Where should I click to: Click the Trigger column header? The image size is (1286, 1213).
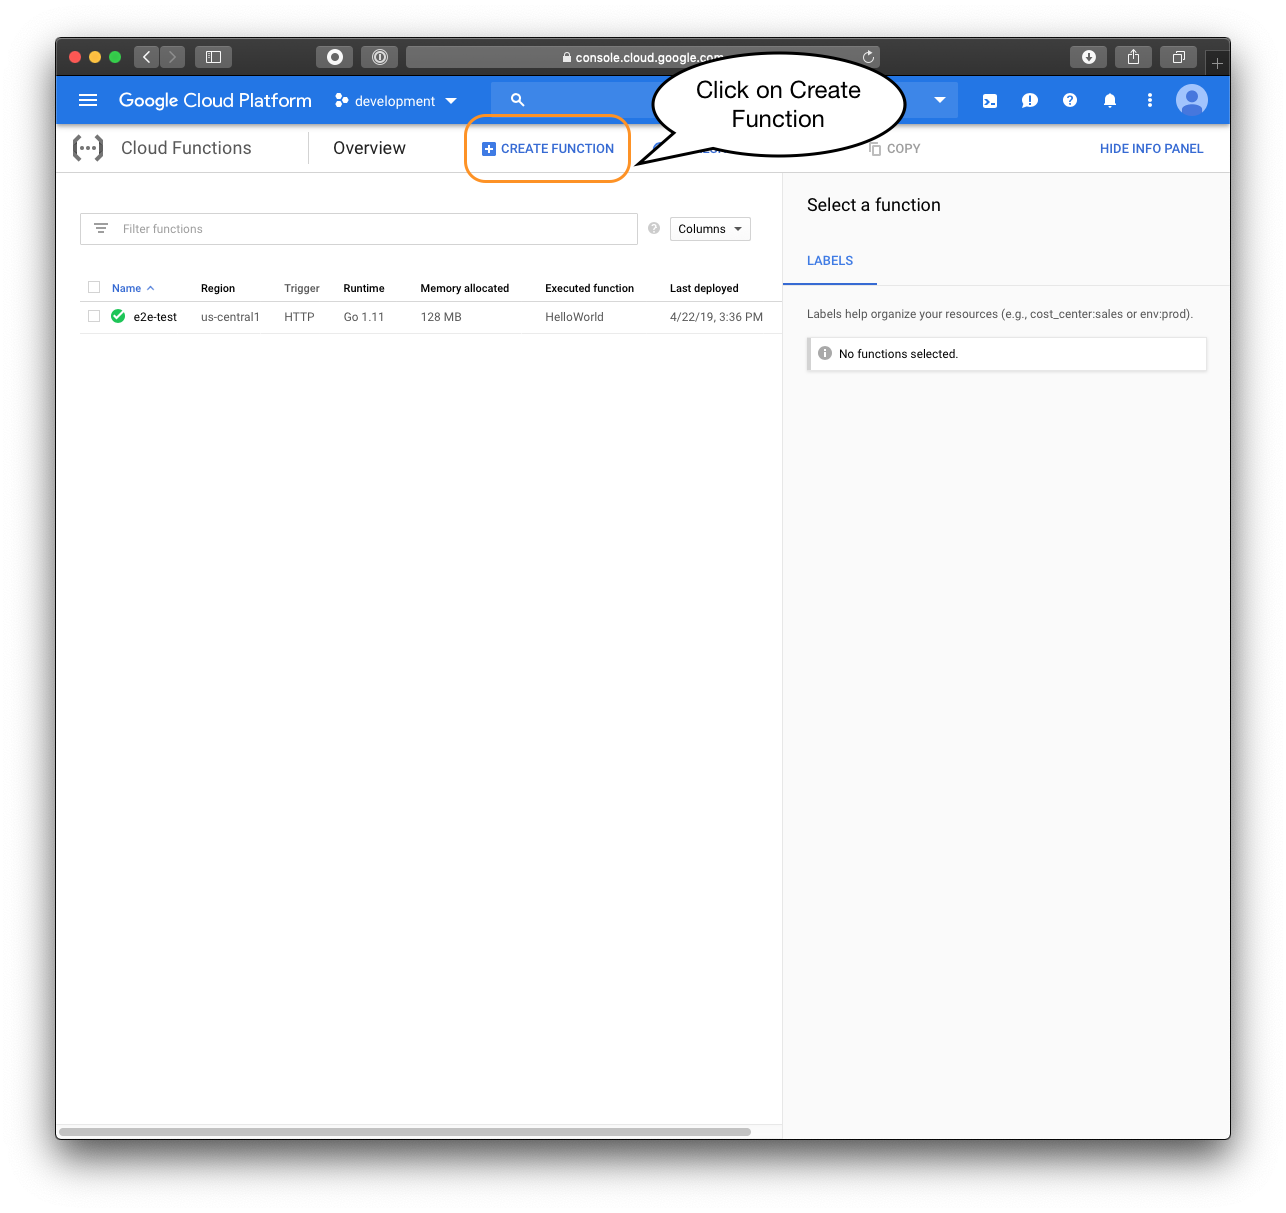click(x=302, y=288)
